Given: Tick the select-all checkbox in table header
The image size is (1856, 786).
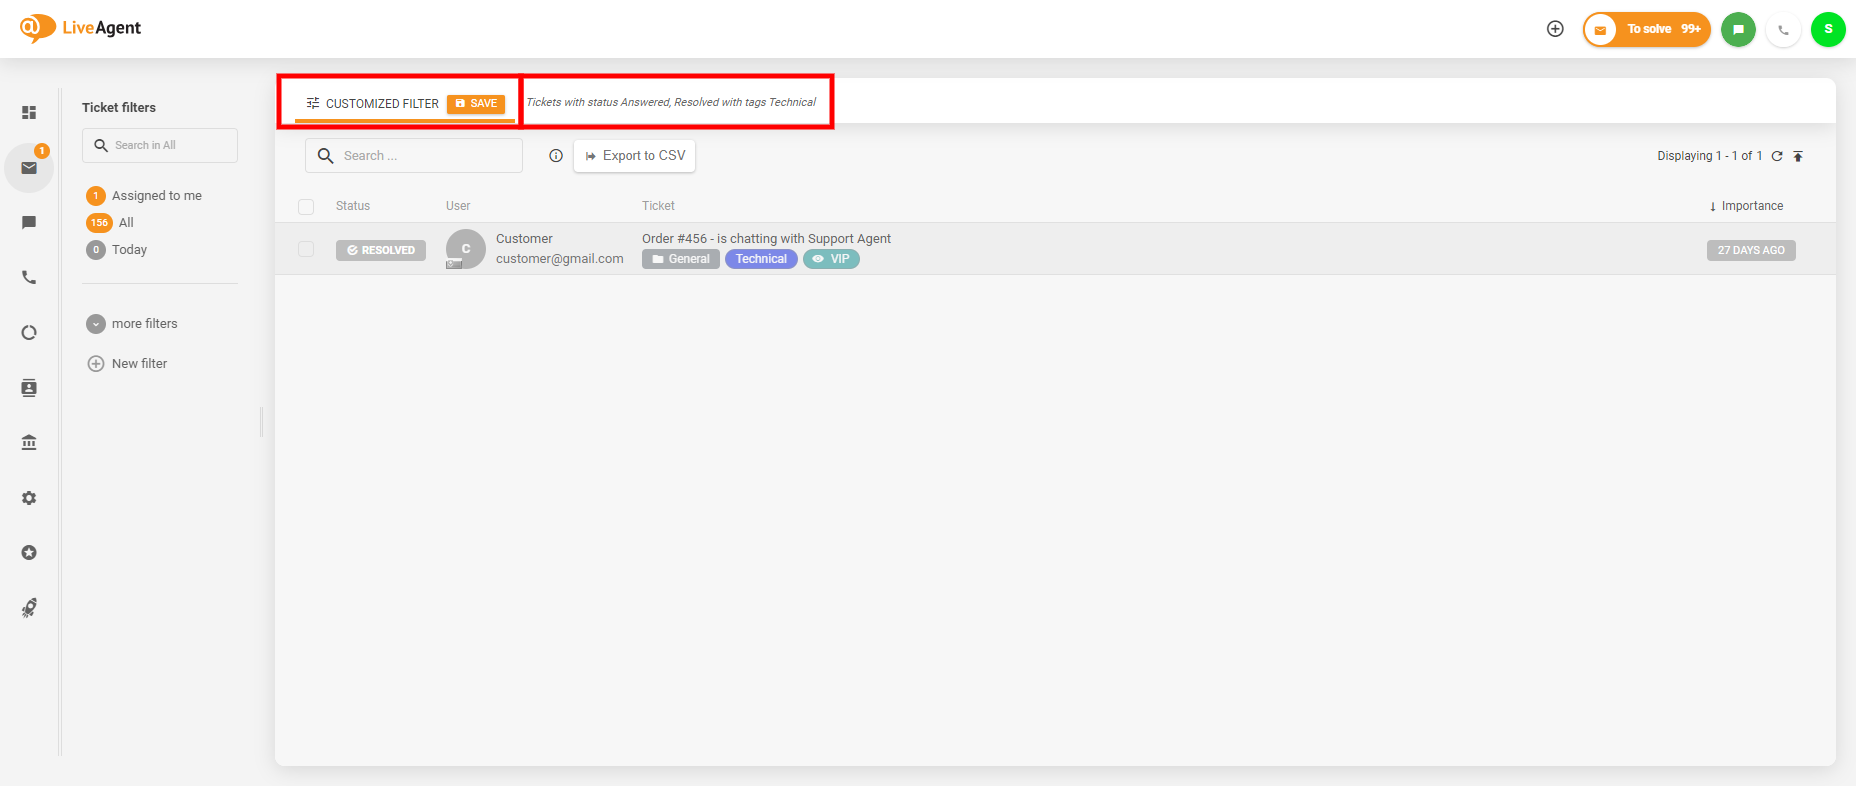Looking at the screenshot, I should point(306,207).
